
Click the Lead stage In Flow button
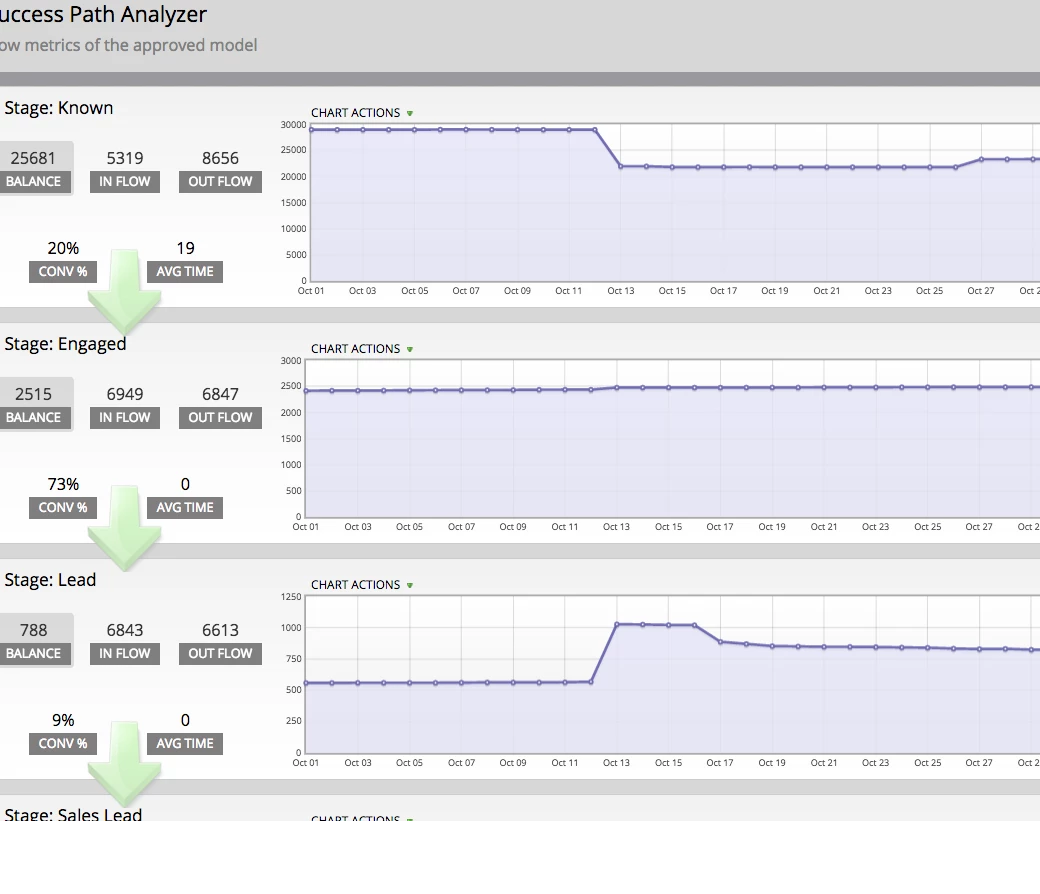pos(125,654)
